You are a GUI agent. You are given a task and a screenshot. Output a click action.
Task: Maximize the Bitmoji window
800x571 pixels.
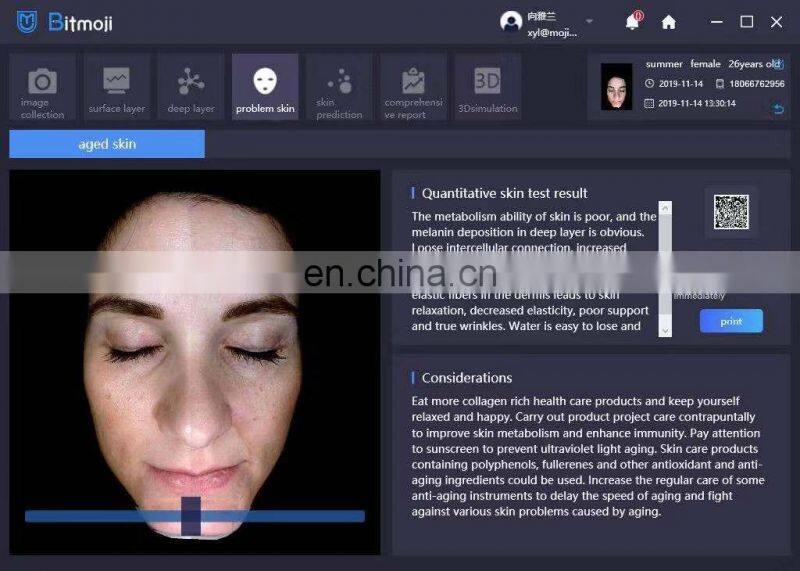point(747,22)
